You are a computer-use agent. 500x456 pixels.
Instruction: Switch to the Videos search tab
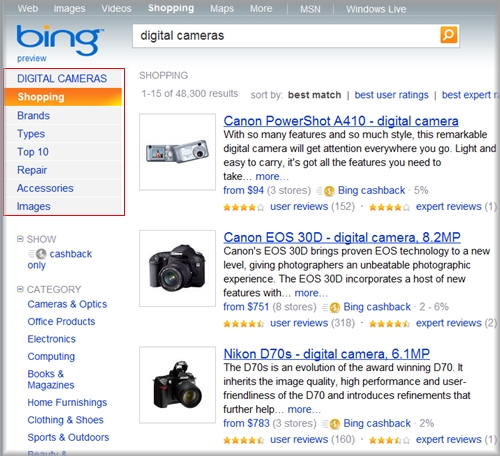click(116, 8)
